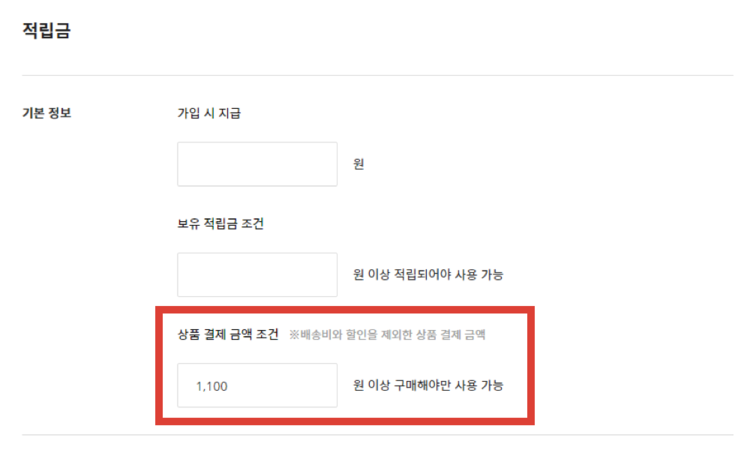Click the 기본 정보 section label
750x456 pixels.
[x=46, y=113]
